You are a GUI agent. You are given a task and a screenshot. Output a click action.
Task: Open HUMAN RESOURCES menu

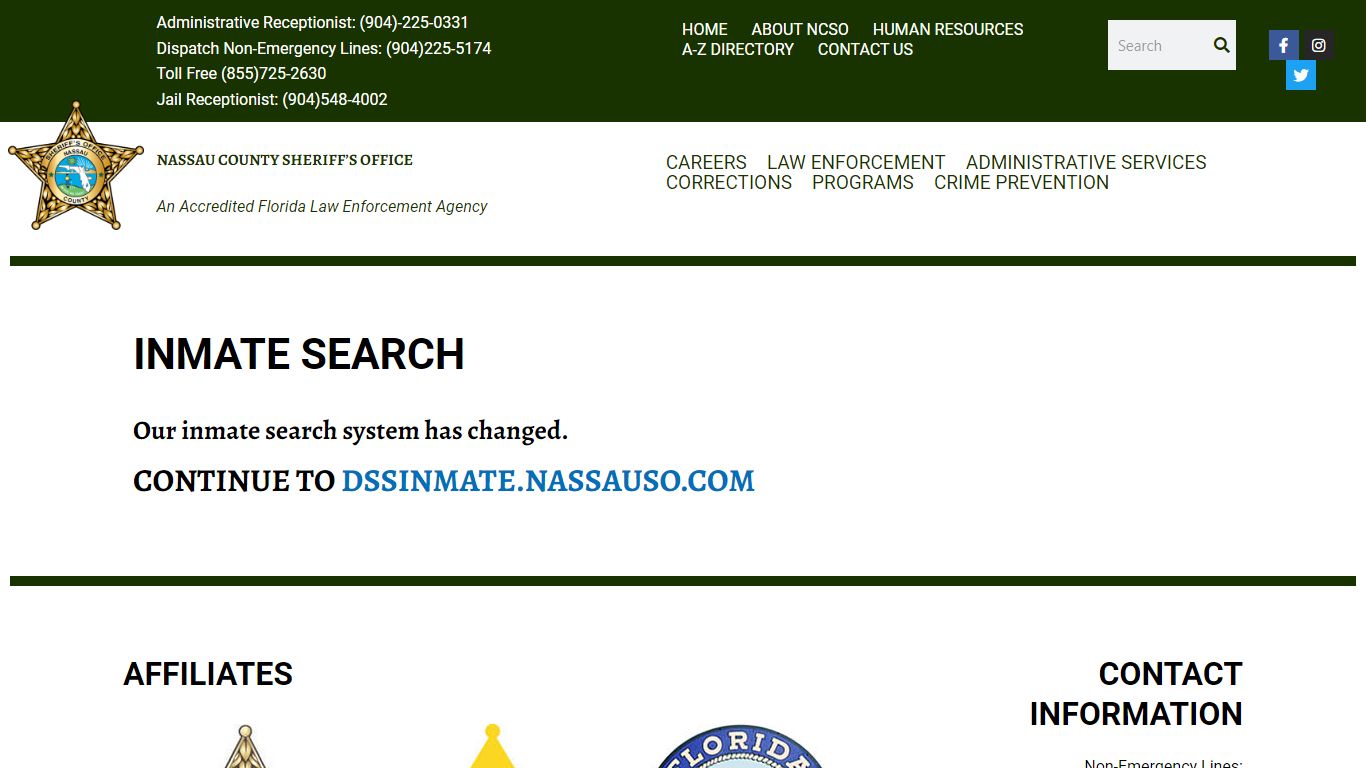[x=948, y=29]
